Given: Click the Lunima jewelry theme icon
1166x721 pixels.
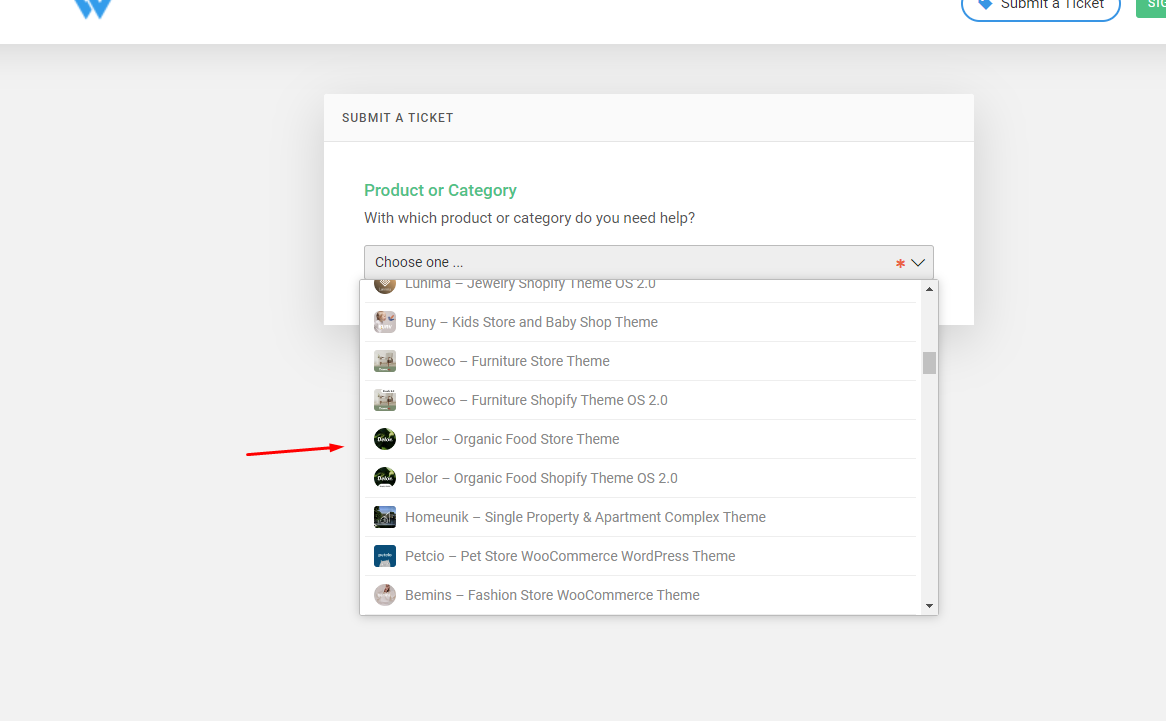Looking at the screenshot, I should pos(384,286).
